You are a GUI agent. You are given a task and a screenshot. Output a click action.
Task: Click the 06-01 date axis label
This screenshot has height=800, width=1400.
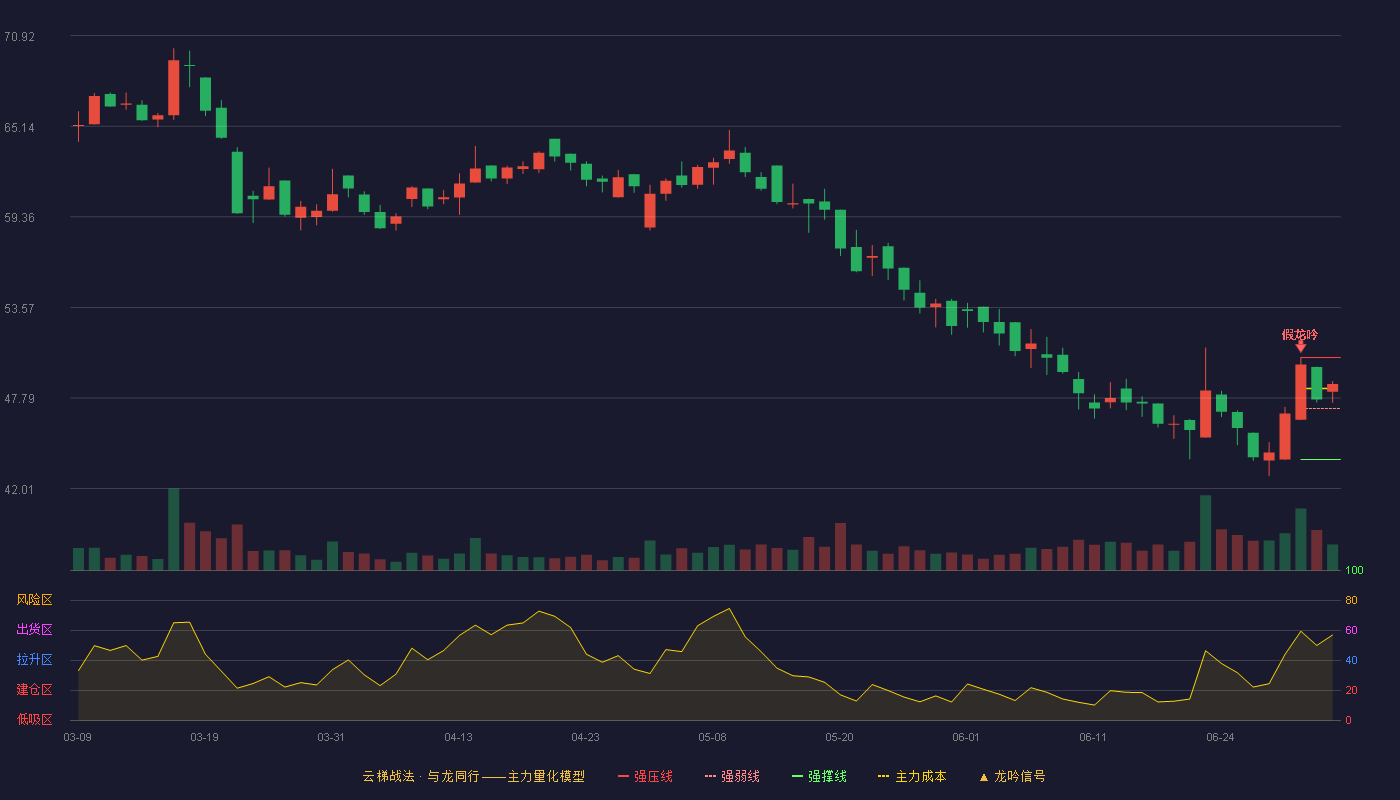pyautogui.click(x=966, y=737)
